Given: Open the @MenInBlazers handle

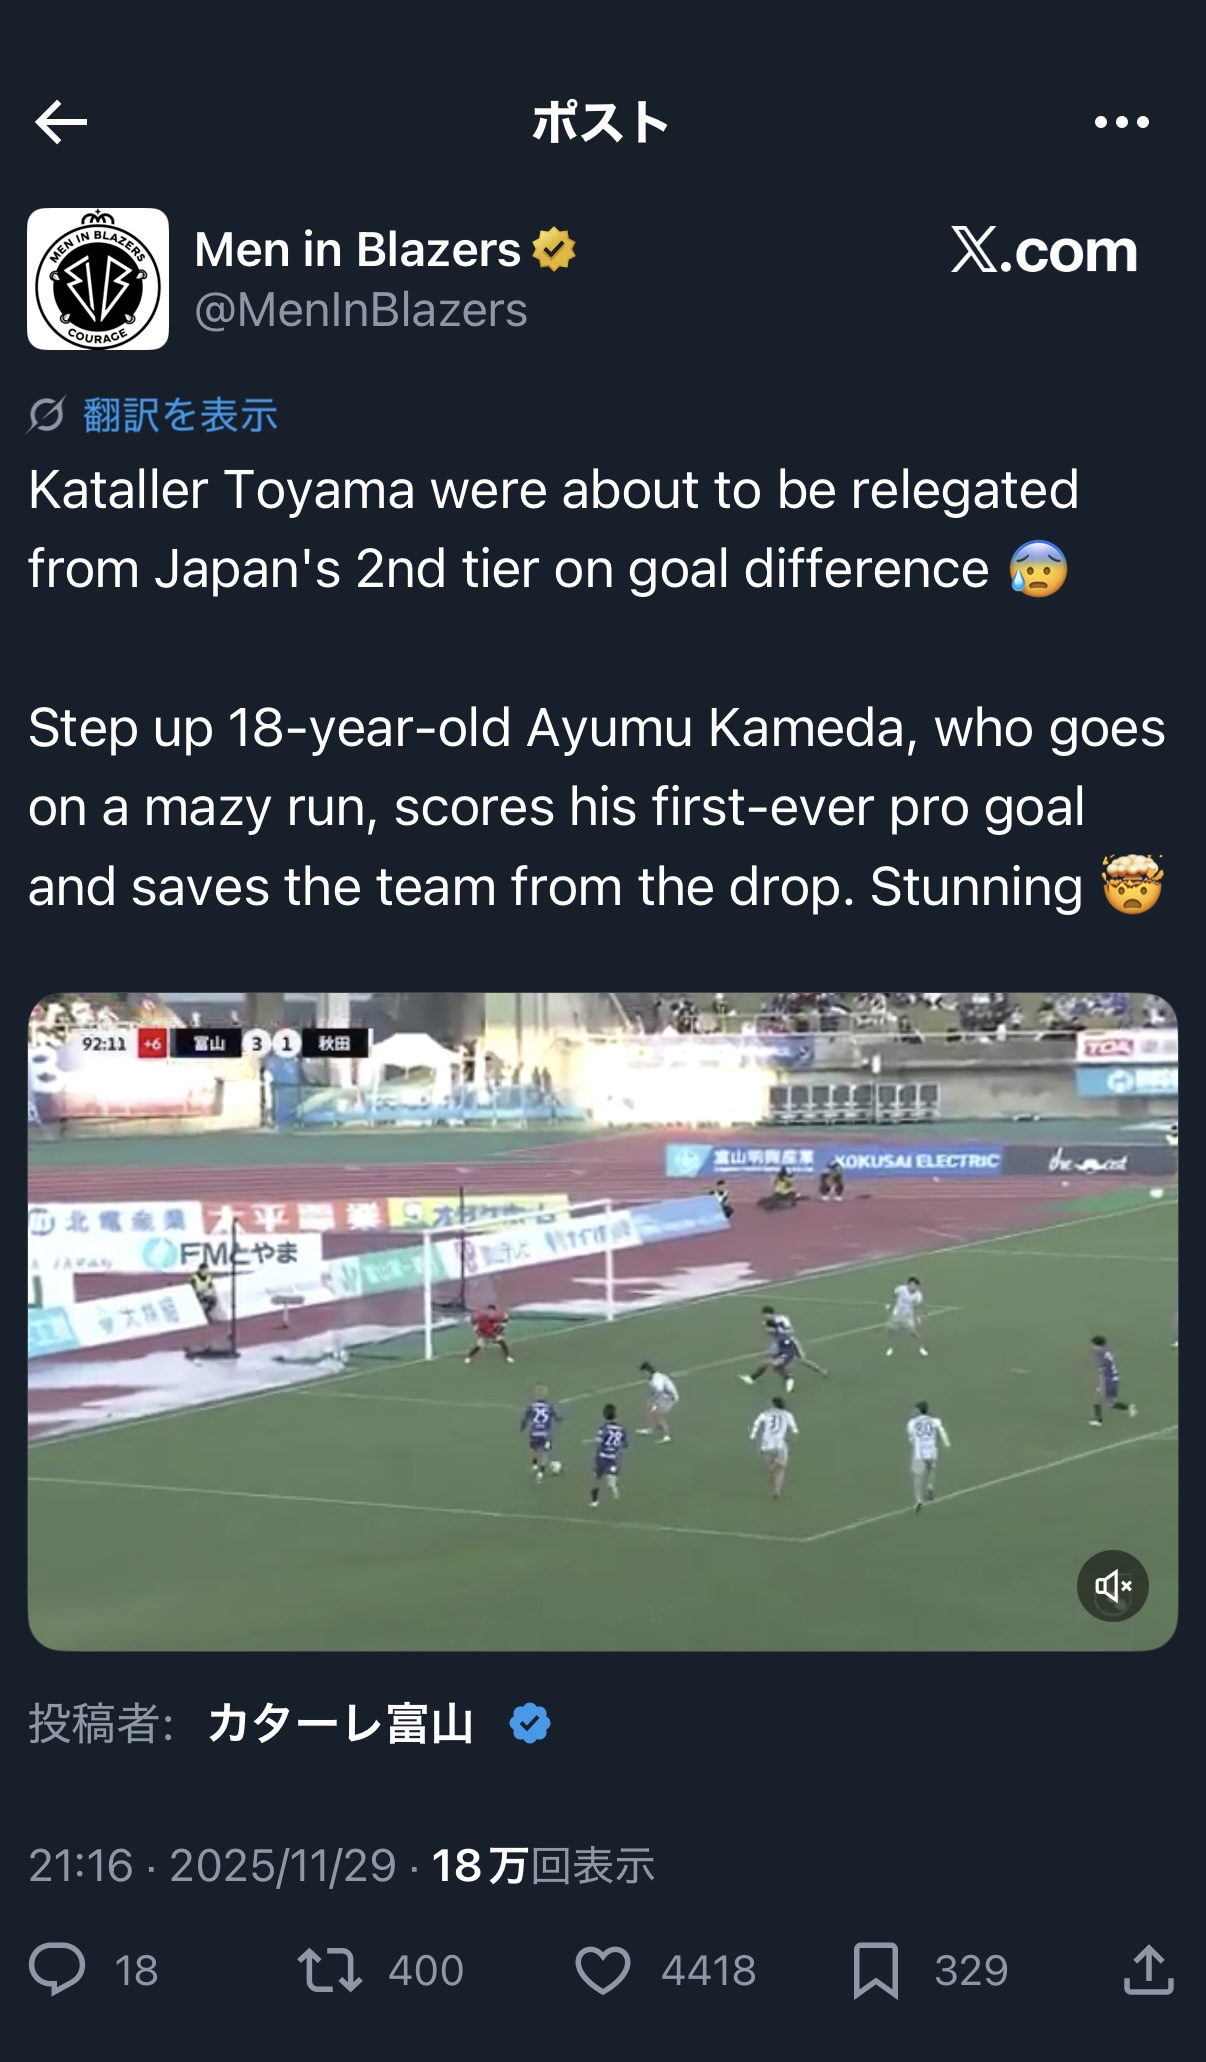Looking at the screenshot, I should coord(361,310).
